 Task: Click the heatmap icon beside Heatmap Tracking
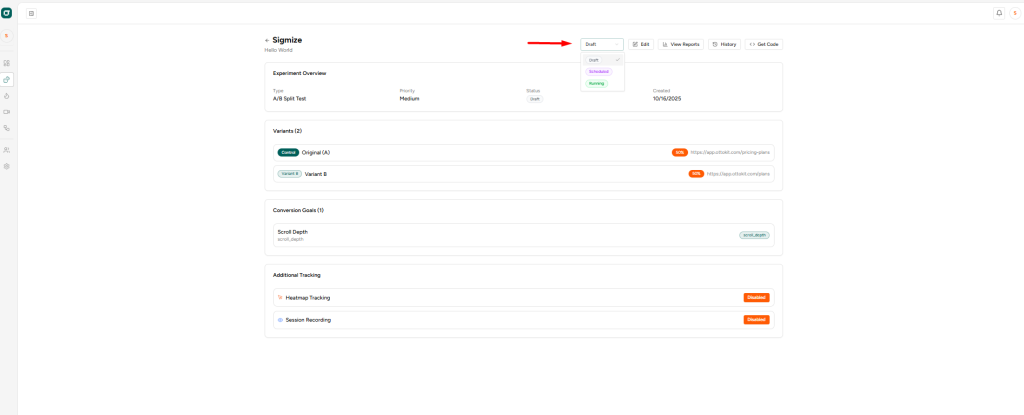pyautogui.click(x=280, y=297)
